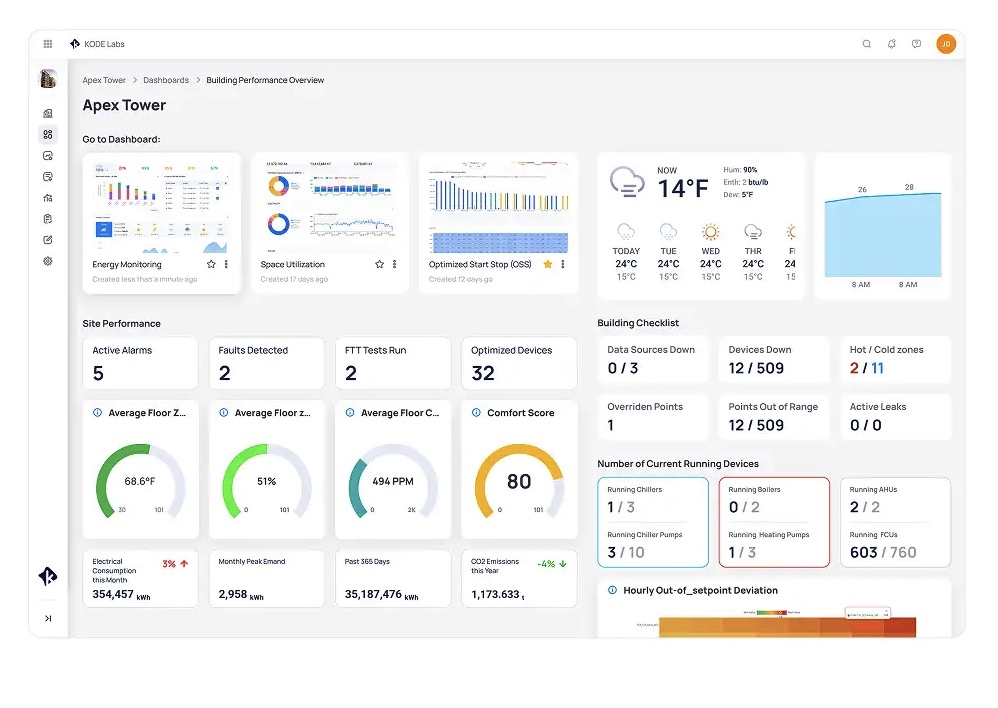
Task: Expand the sidebar with the bottom arrow
Action: pyautogui.click(x=48, y=618)
